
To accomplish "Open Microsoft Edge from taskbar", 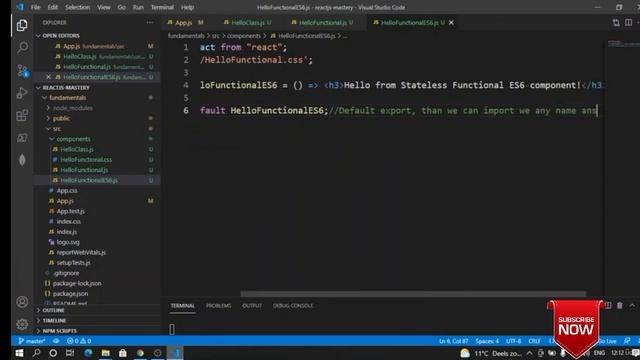I will 88,353.
